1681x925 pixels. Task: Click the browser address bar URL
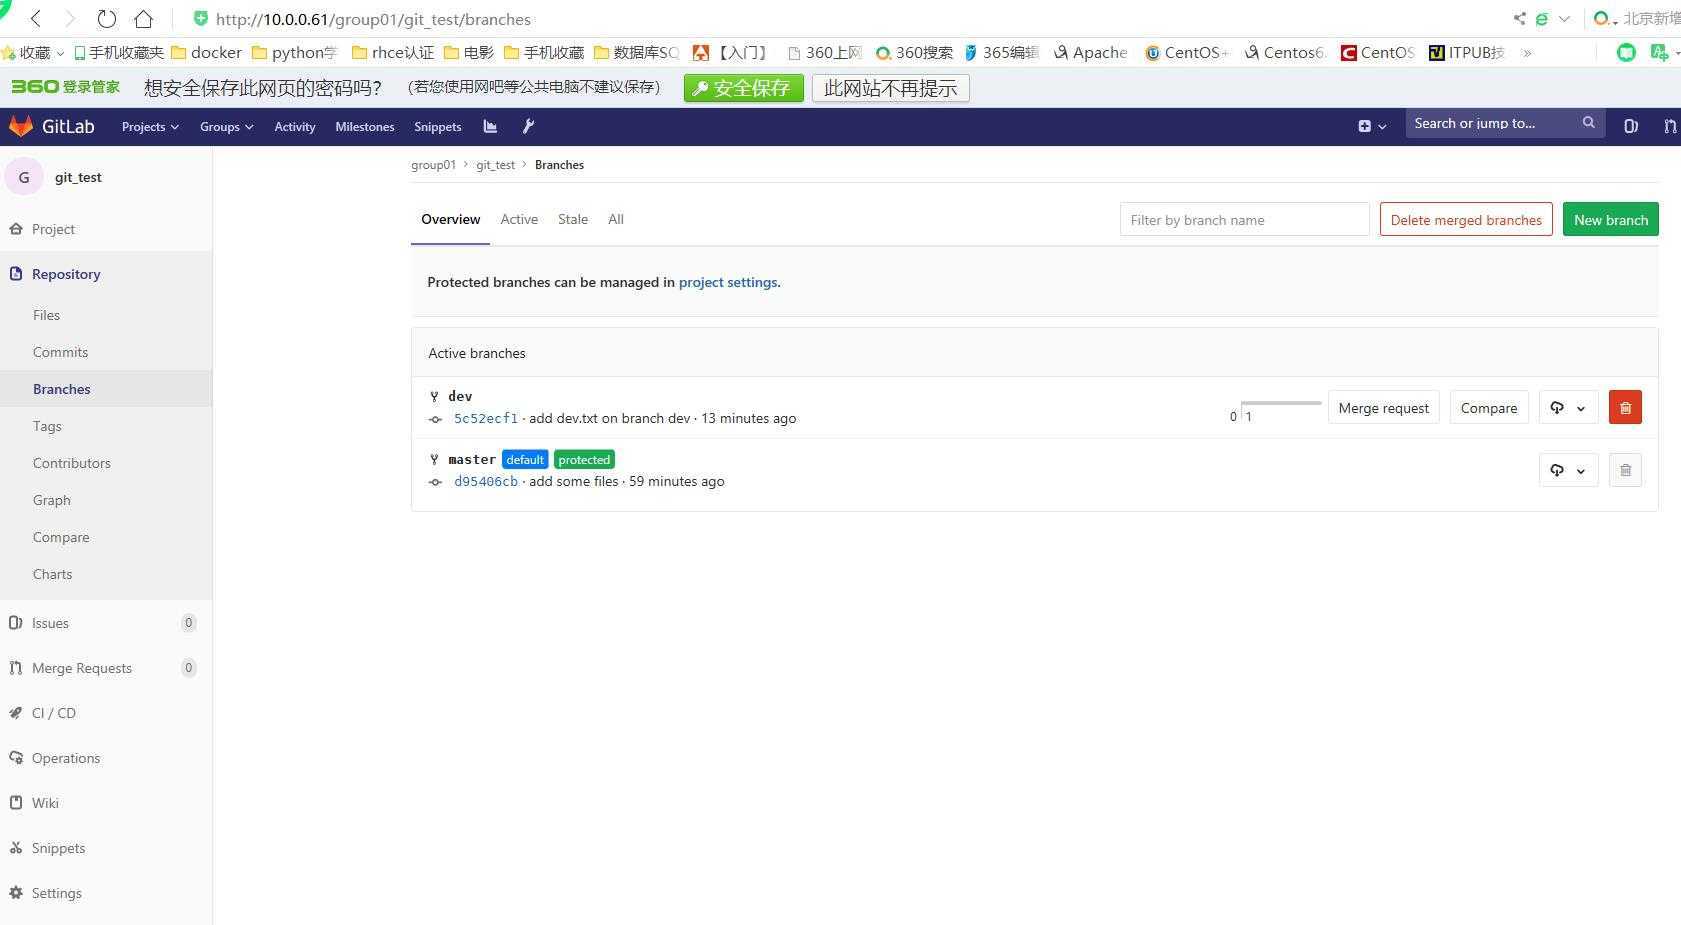point(373,19)
